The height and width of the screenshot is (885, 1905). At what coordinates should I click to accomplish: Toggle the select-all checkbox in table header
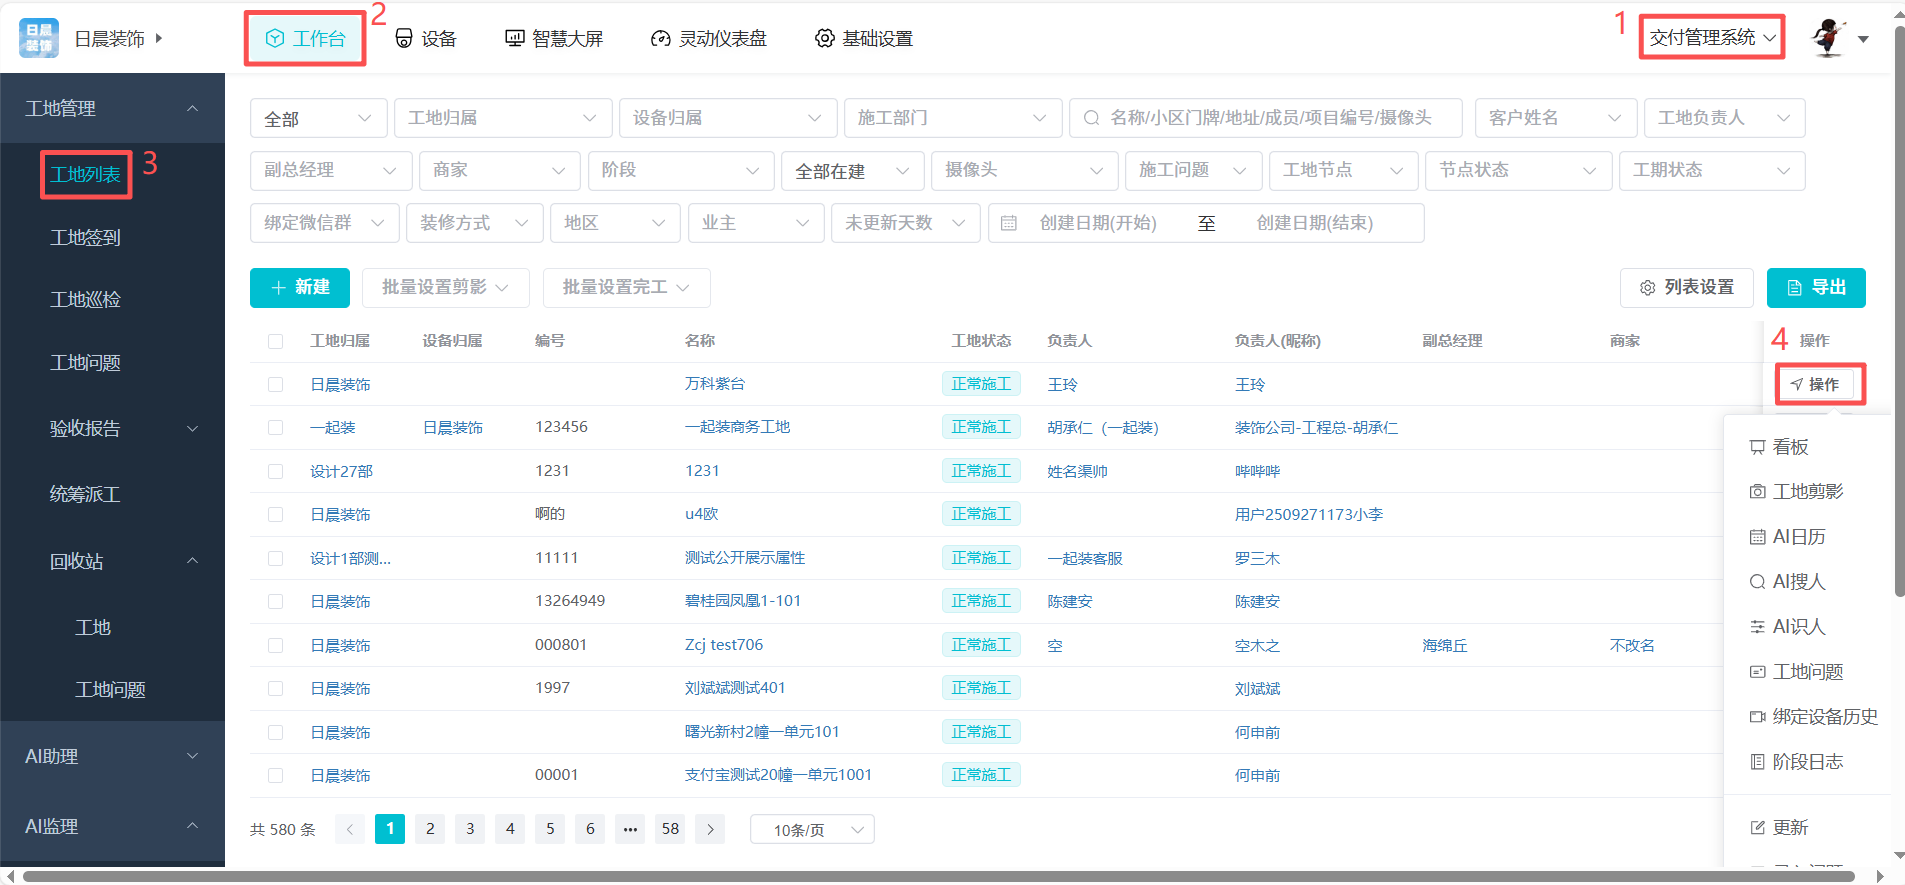276,341
